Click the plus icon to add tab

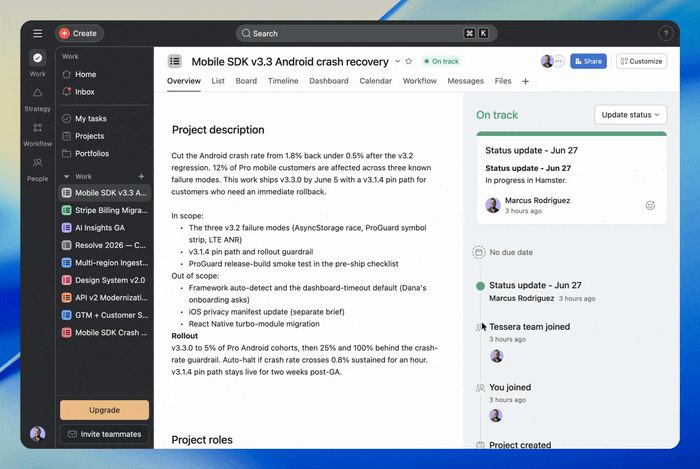(525, 81)
